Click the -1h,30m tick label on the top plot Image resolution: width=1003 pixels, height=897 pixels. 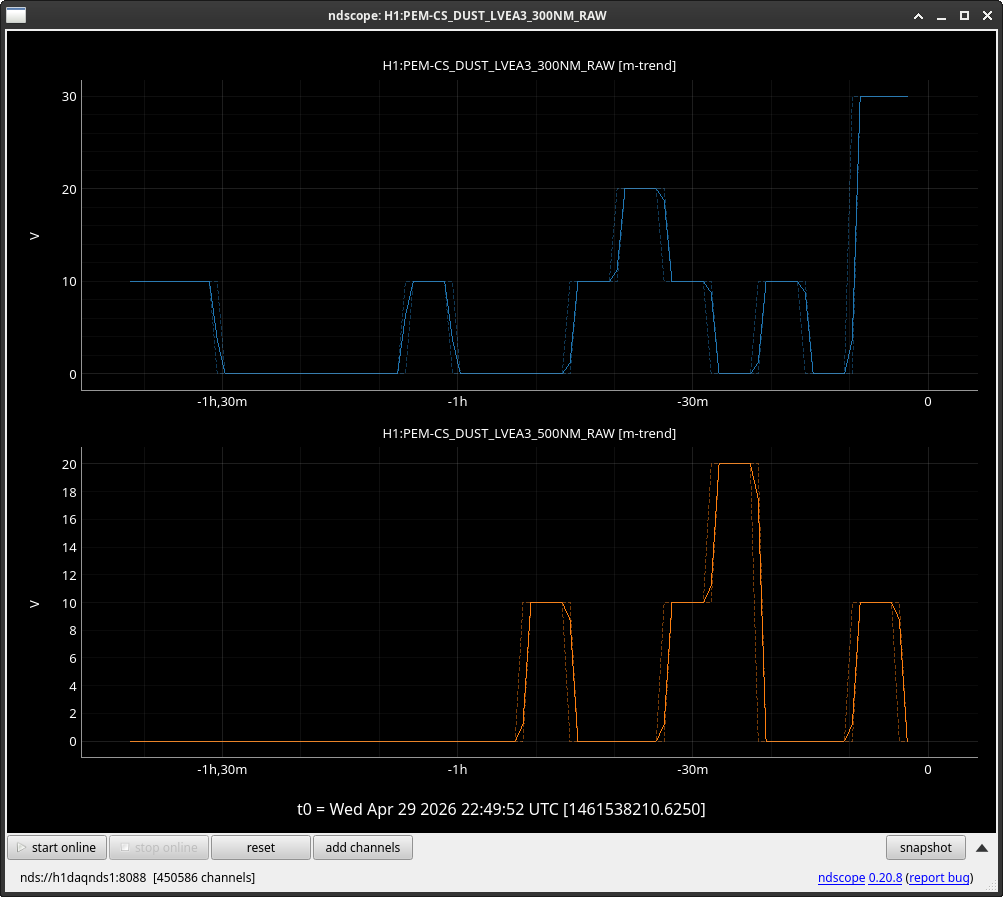pos(222,402)
